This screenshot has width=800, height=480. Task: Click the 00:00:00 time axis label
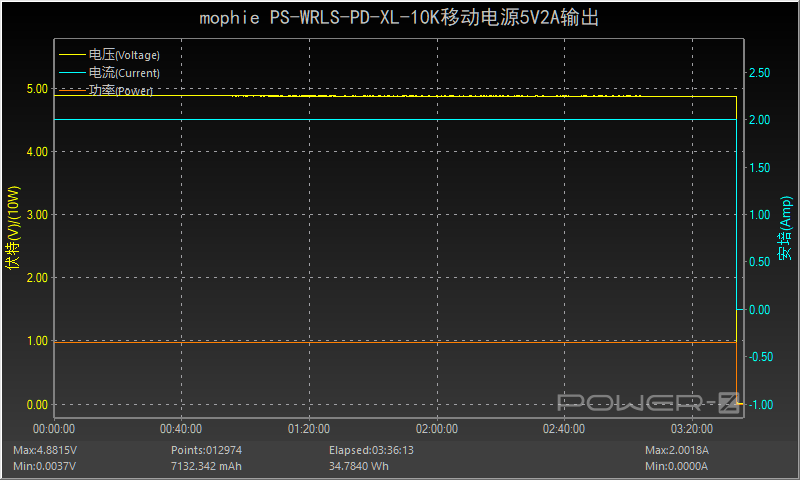pos(54,429)
